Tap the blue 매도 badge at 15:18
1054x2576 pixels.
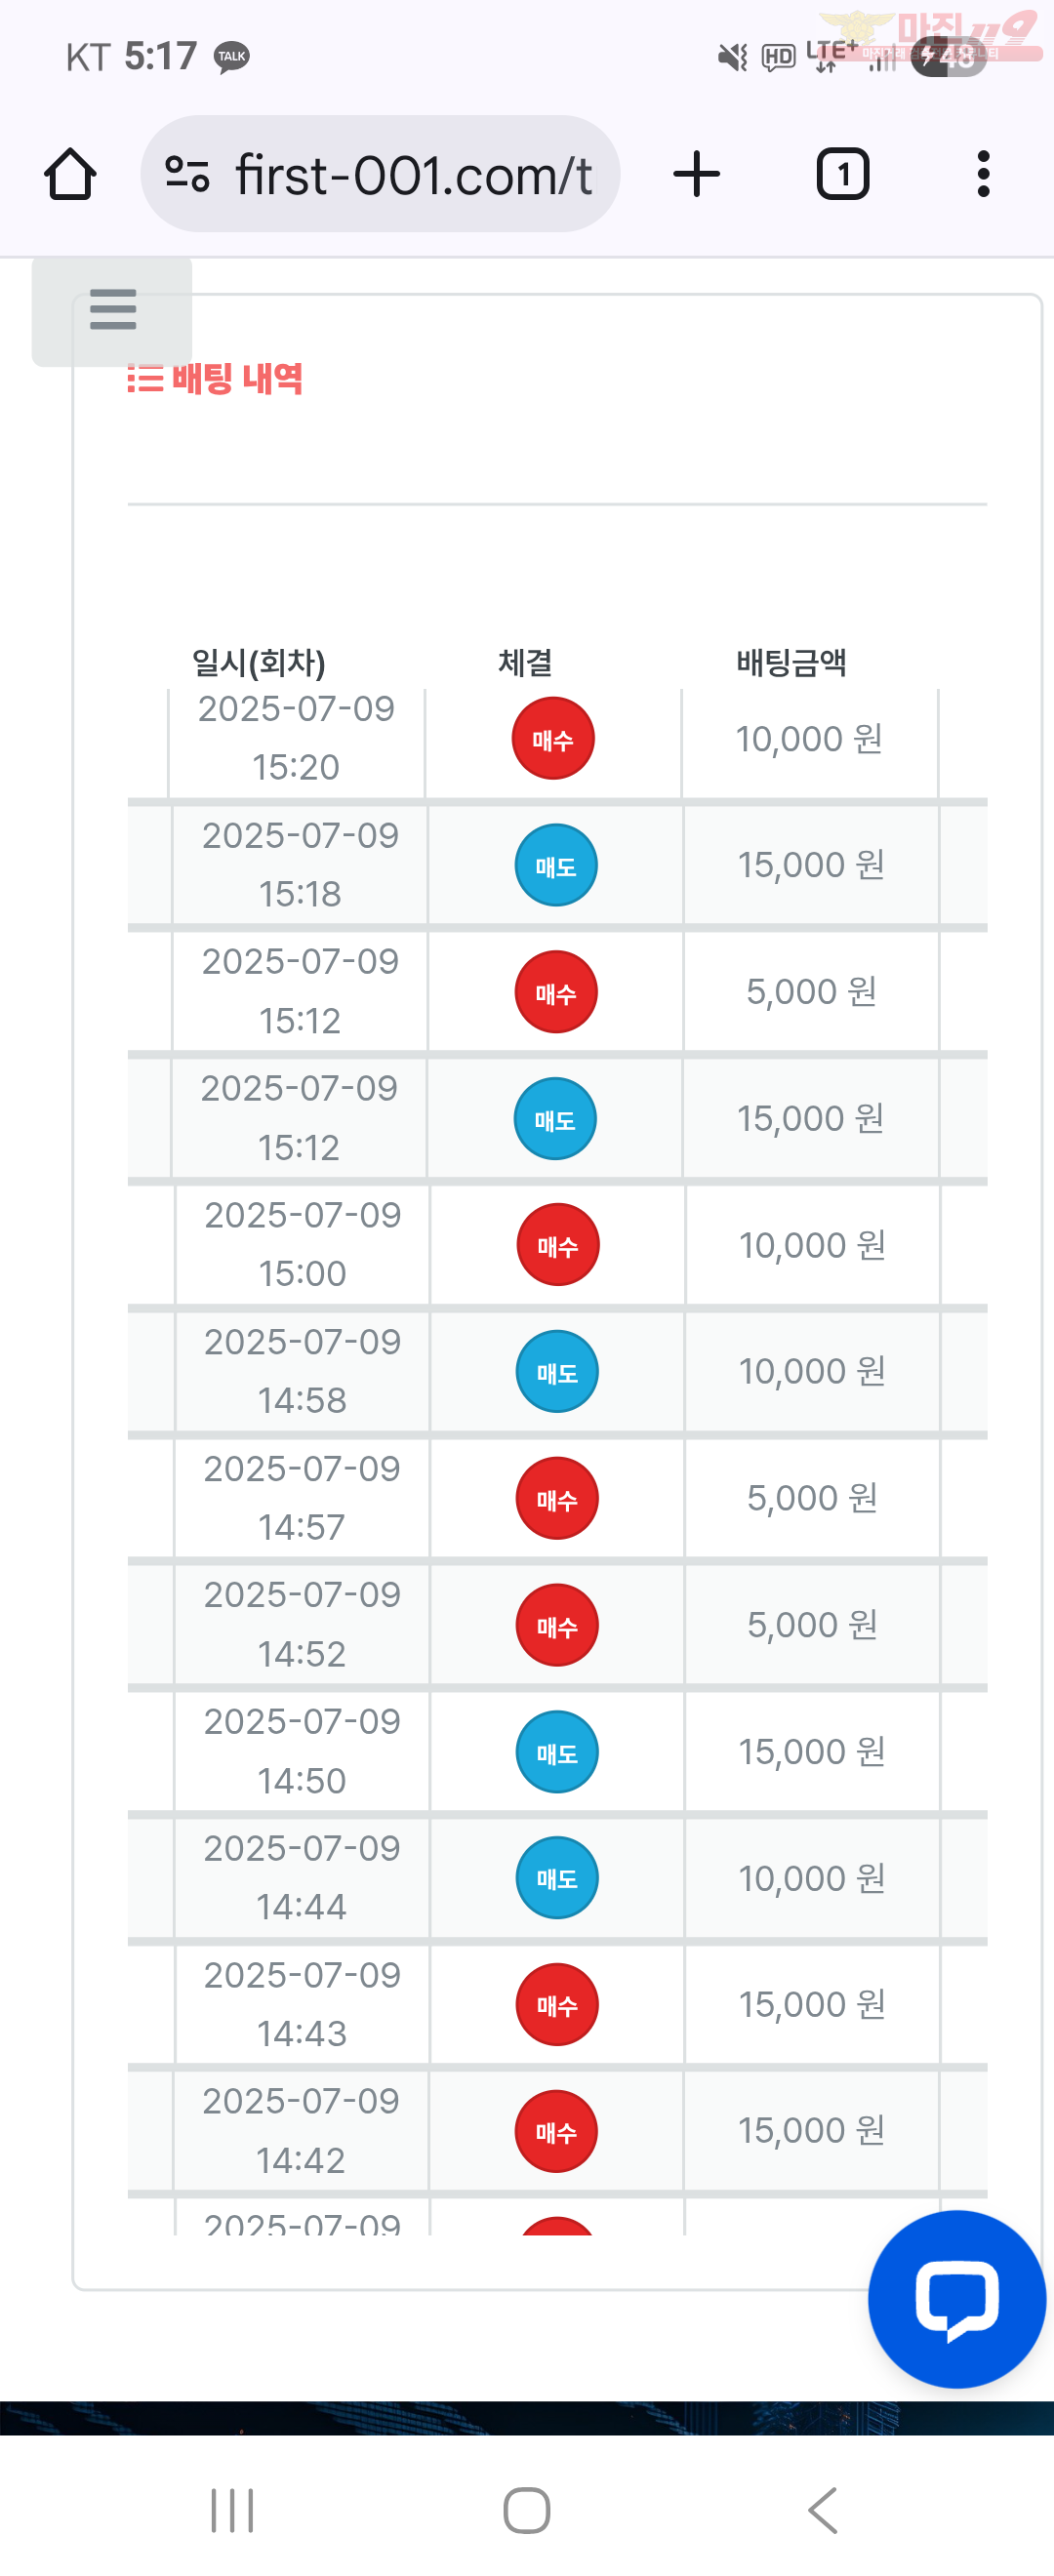coord(556,866)
